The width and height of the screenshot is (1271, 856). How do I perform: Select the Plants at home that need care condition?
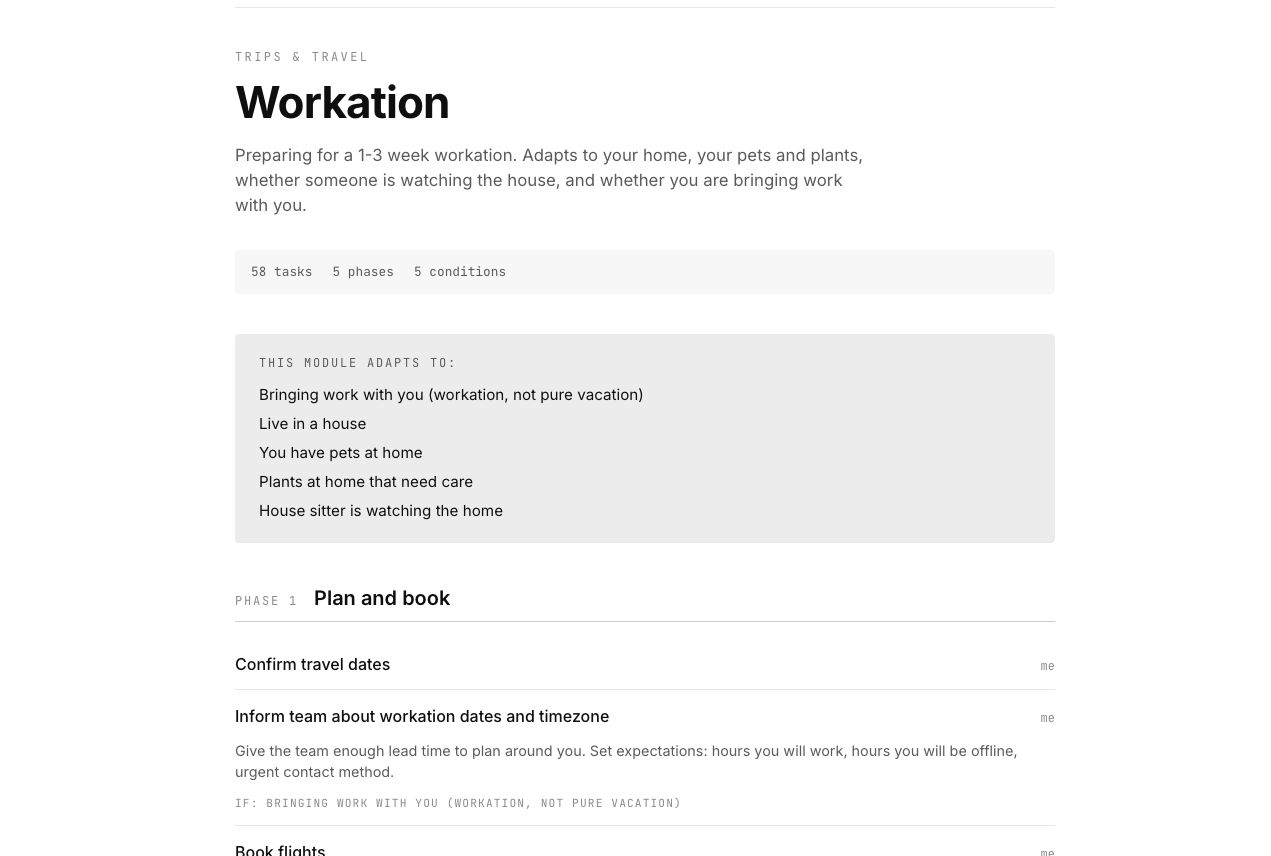pos(366,482)
